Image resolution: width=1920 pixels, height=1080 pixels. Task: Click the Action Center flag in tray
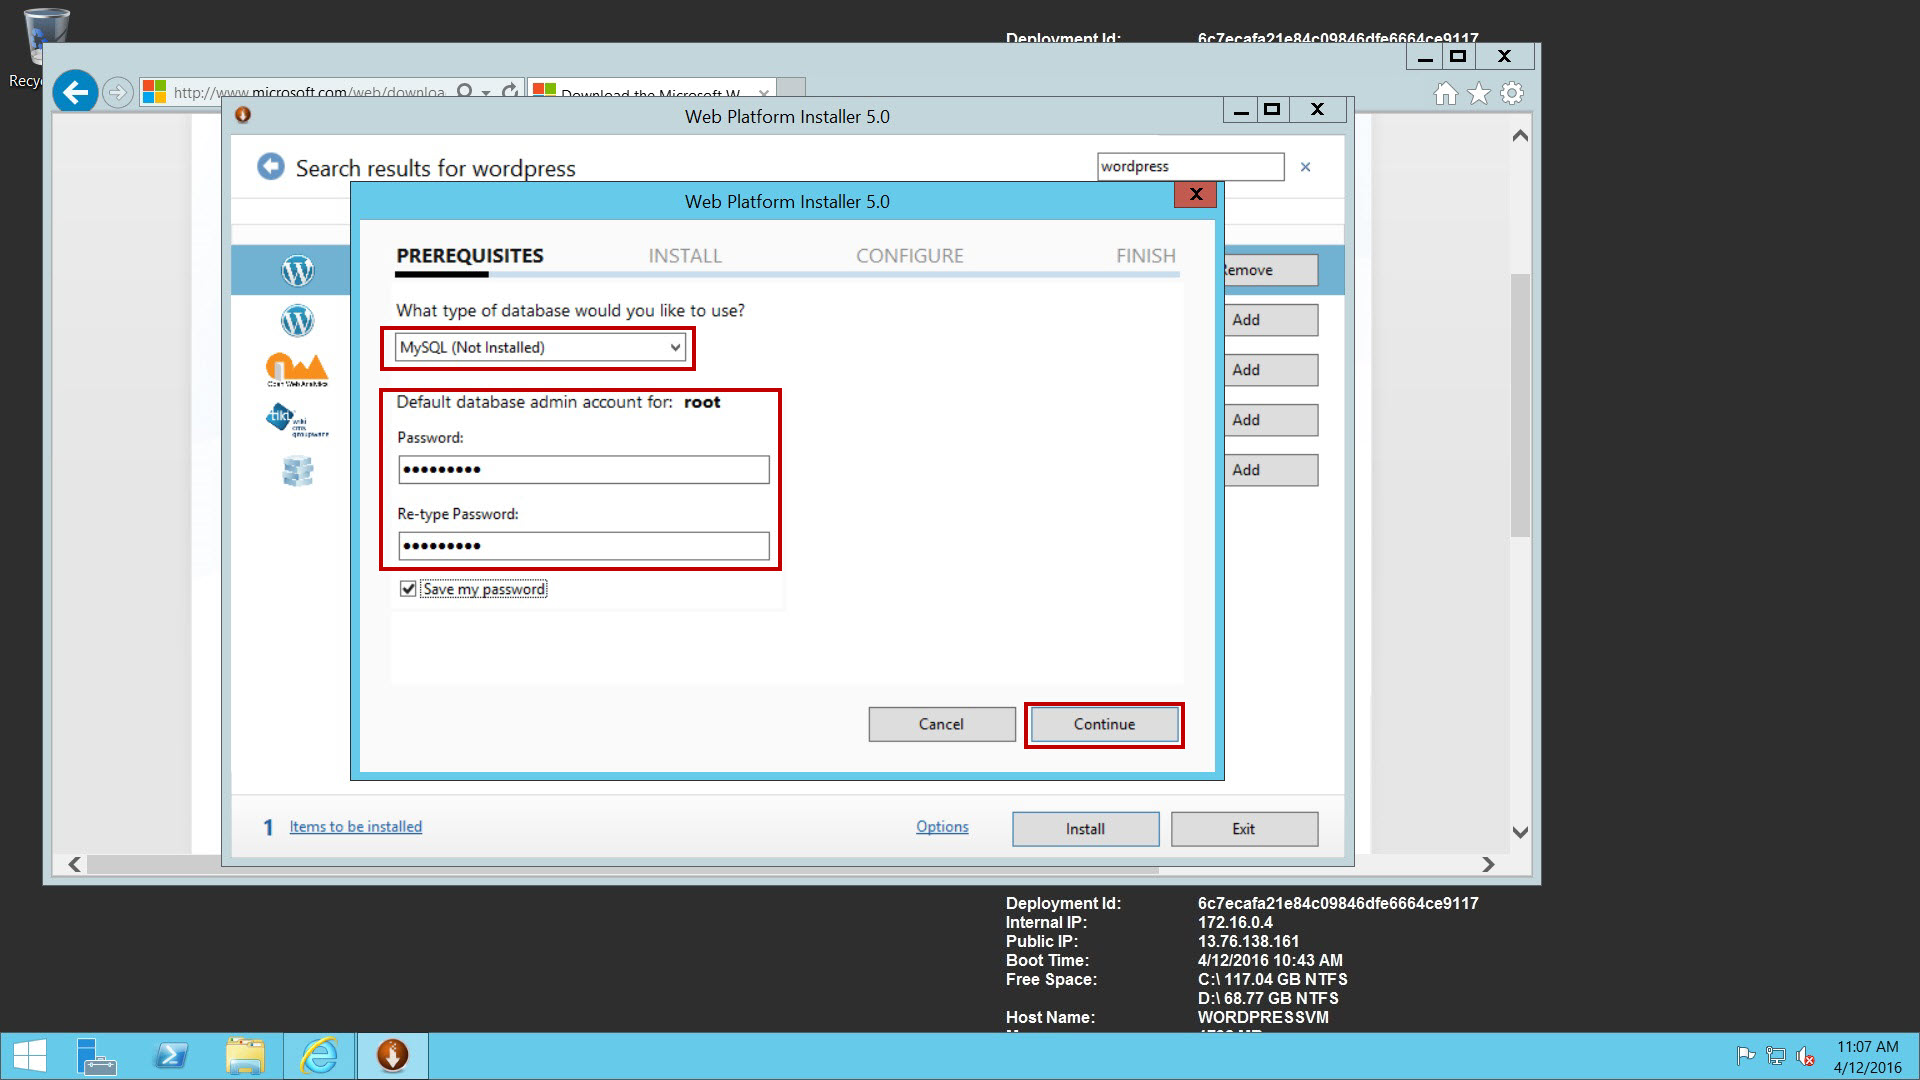[x=1746, y=1056]
